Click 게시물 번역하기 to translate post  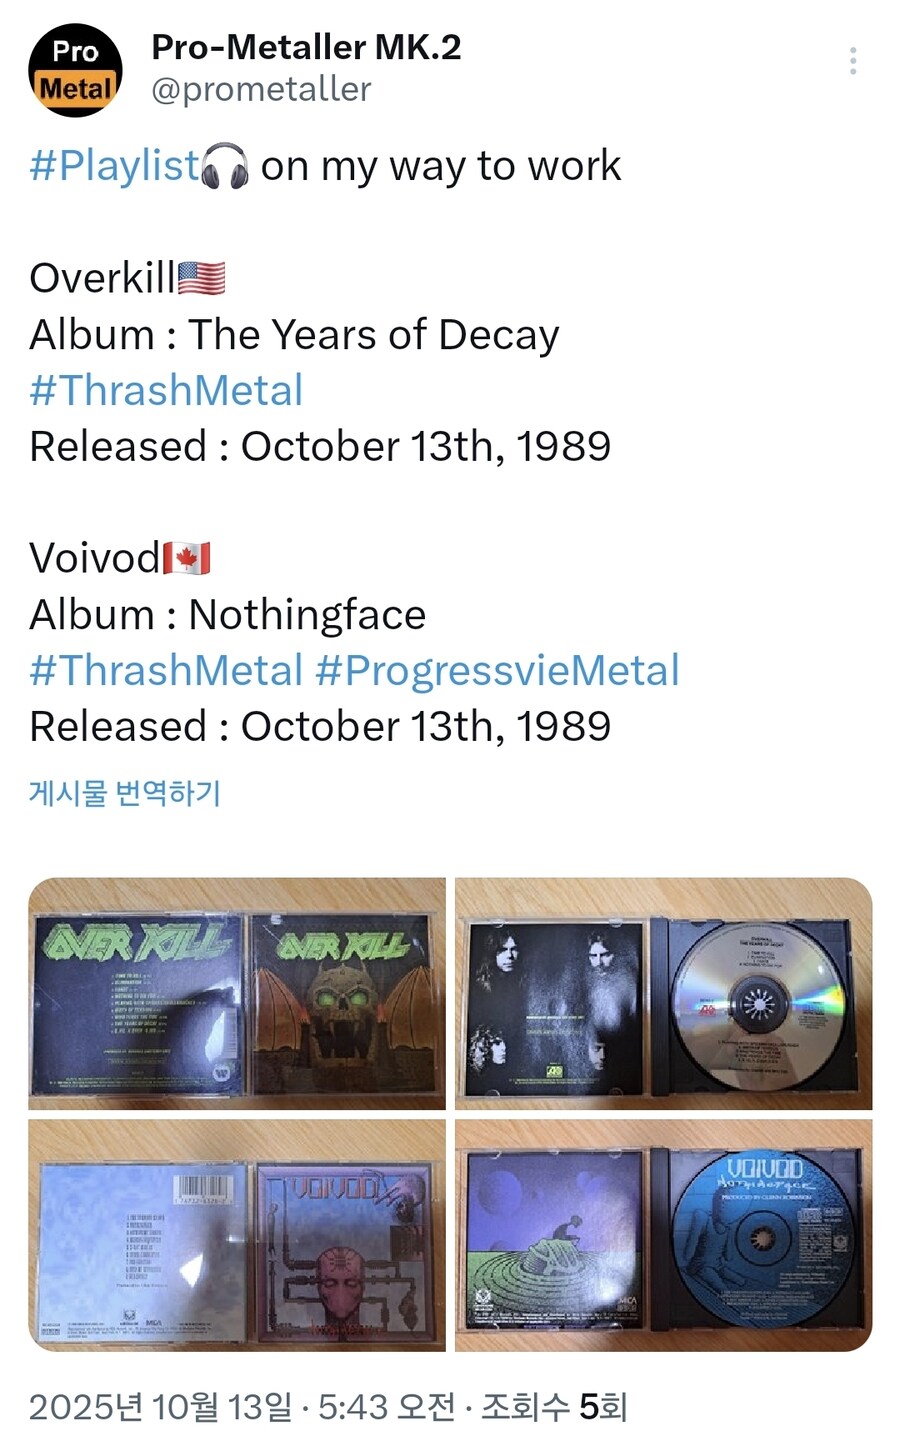click(125, 793)
